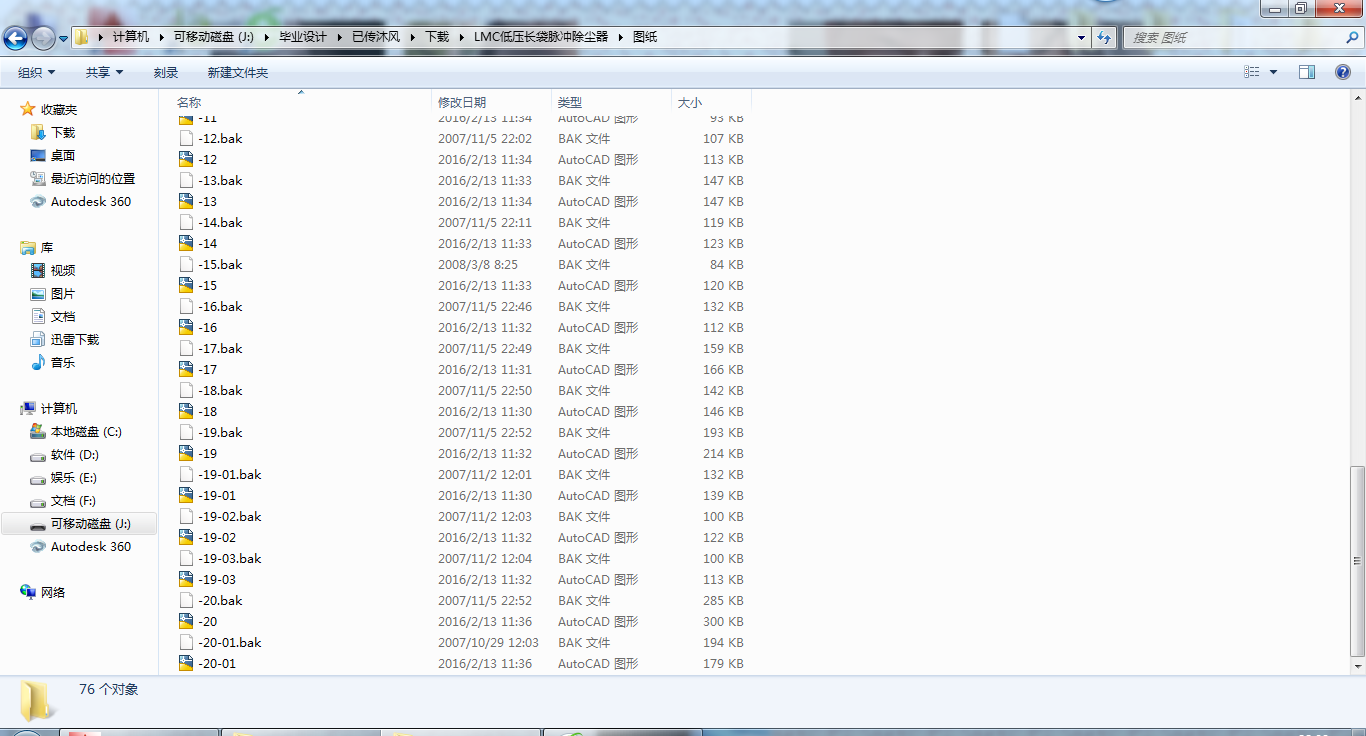Select the AutoCAD drawing icon for -15
The width and height of the screenshot is (1366, 736).
pos(186,286)
